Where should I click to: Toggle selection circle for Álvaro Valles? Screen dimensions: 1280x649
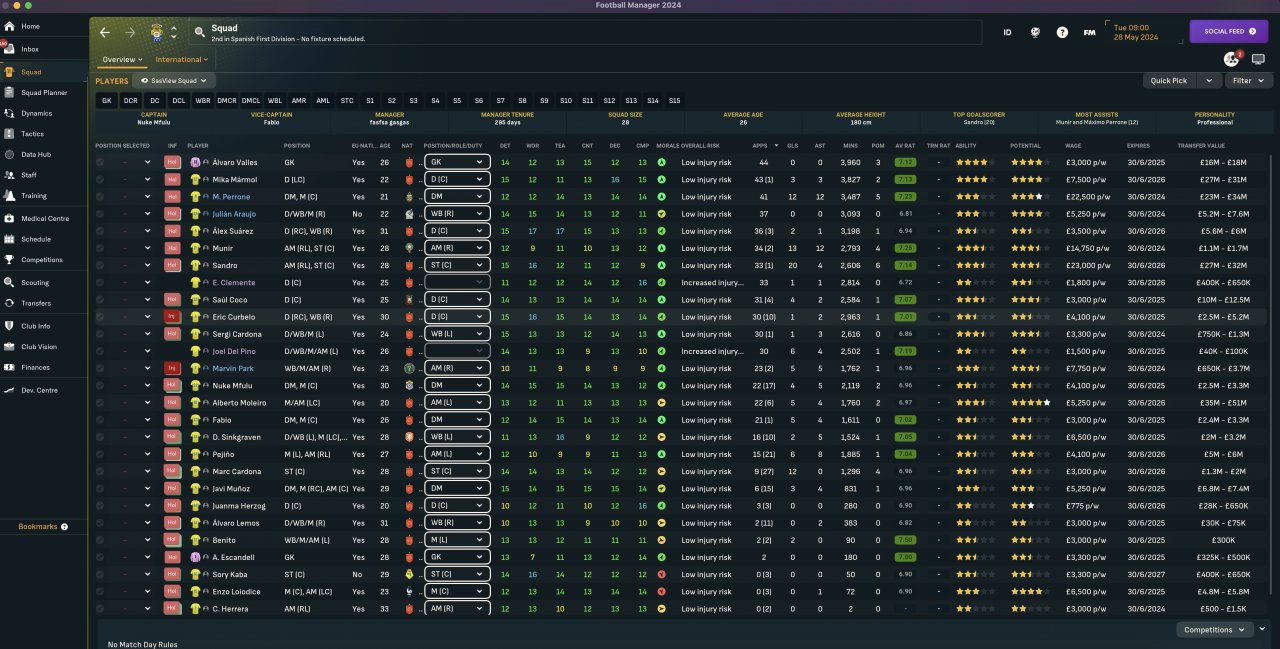[100, 162]
